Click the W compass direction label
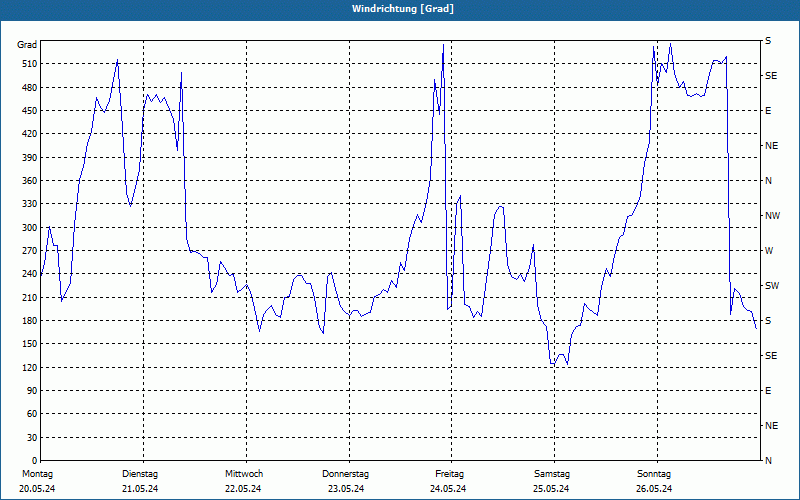The height and width of the screenshot is (500, 800). tap(769, 251)
